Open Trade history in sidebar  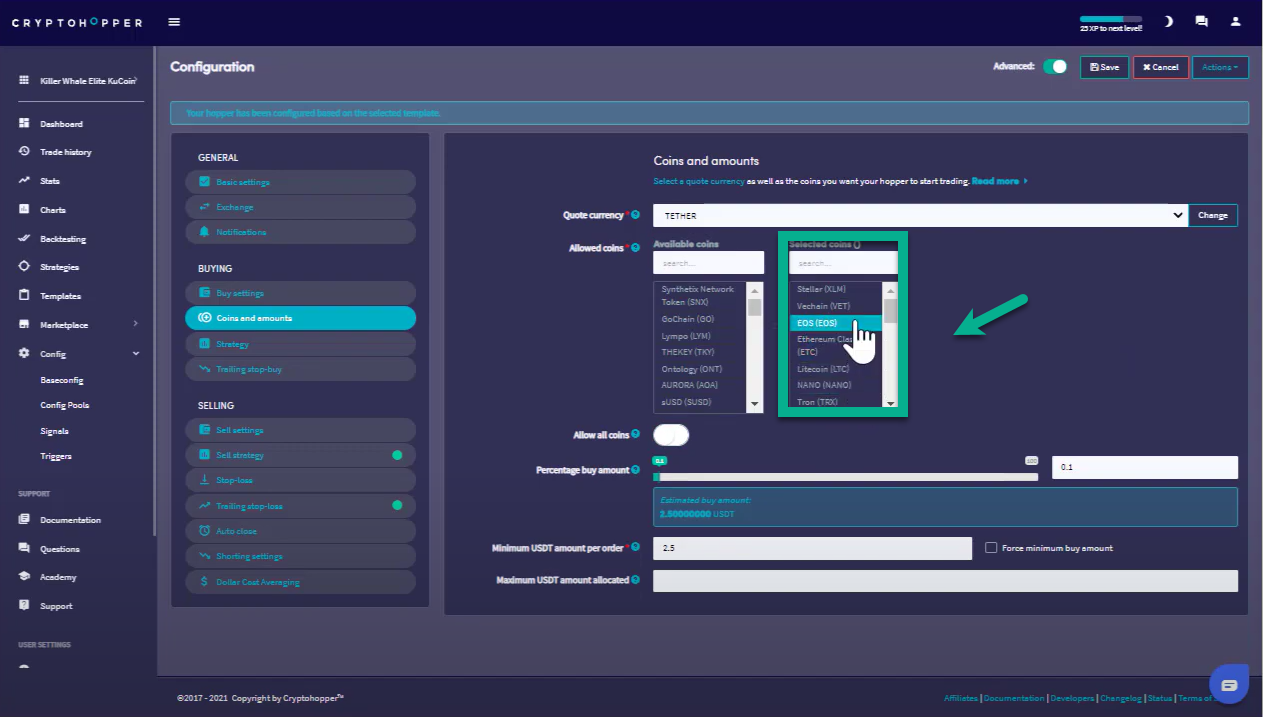tap(65, 152)
